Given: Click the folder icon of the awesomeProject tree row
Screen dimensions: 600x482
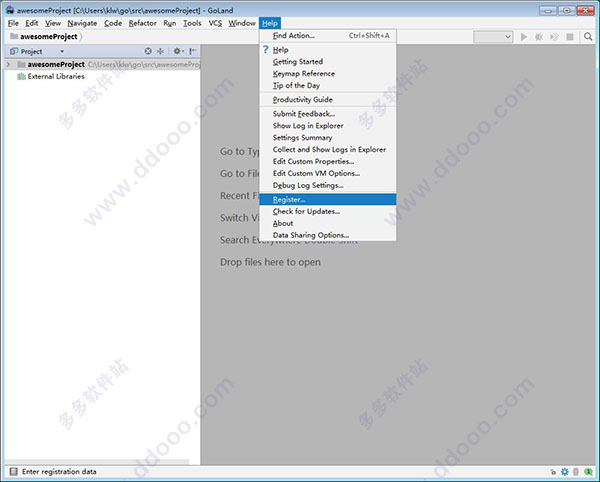Looking at the screenshot, I should [x=22, y=64].
